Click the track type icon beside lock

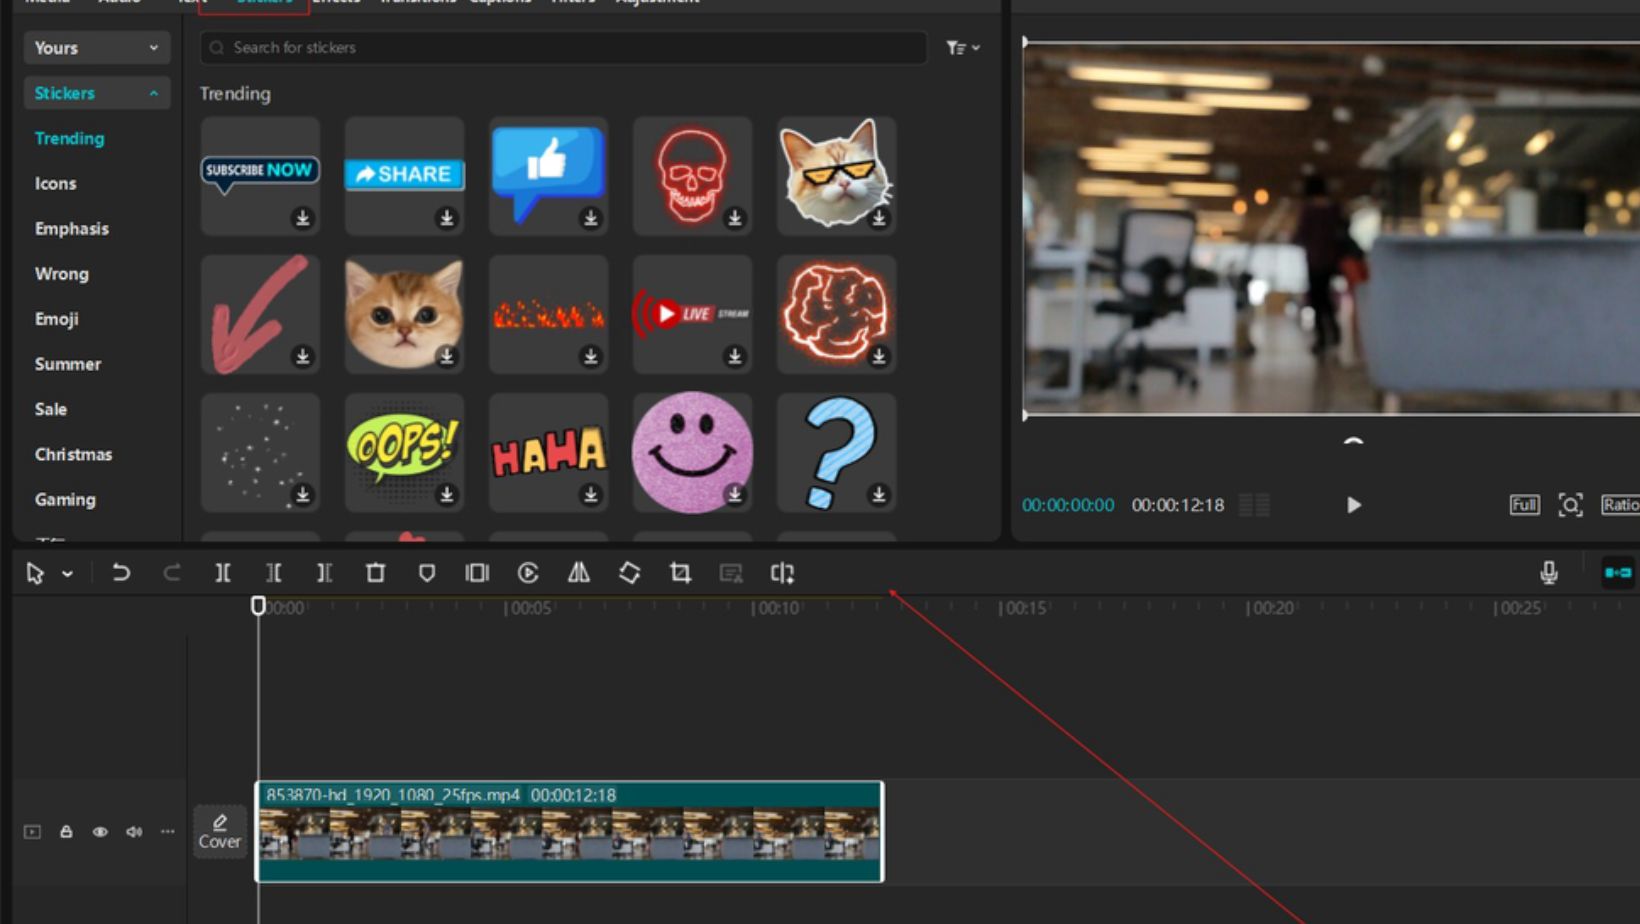click(32, 832)
